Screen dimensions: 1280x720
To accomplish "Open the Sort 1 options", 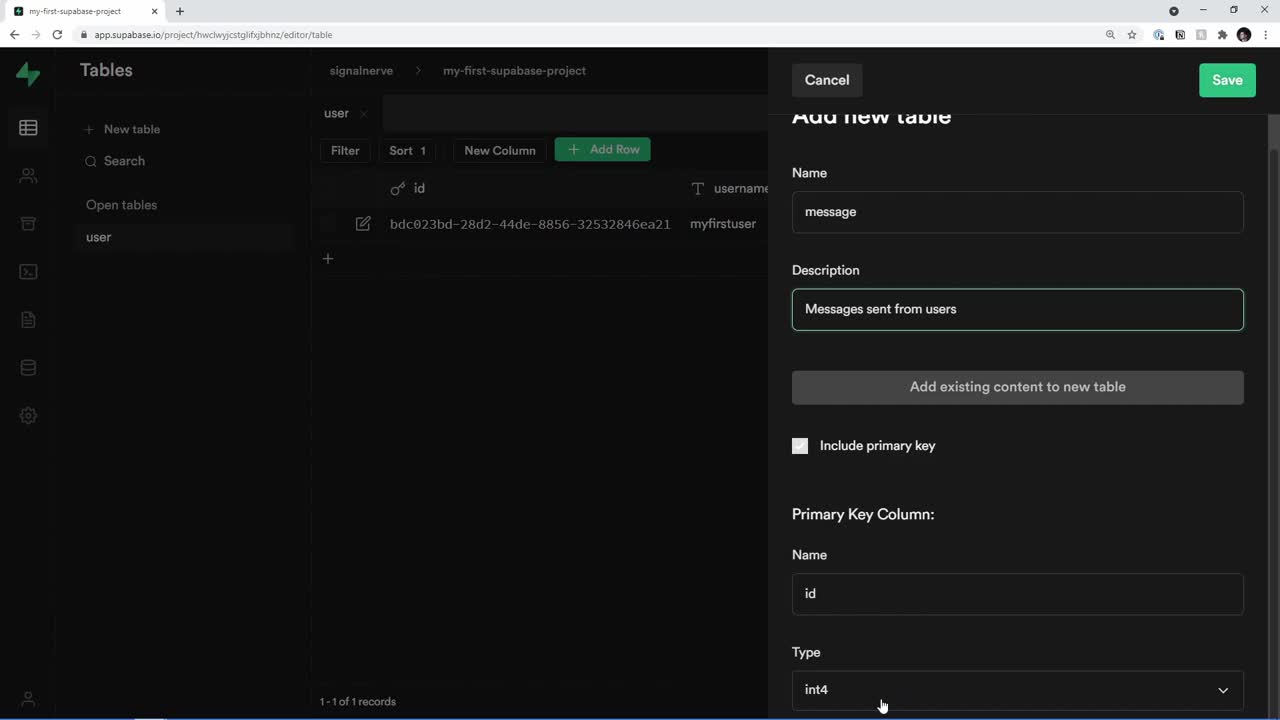I will 407,150.
